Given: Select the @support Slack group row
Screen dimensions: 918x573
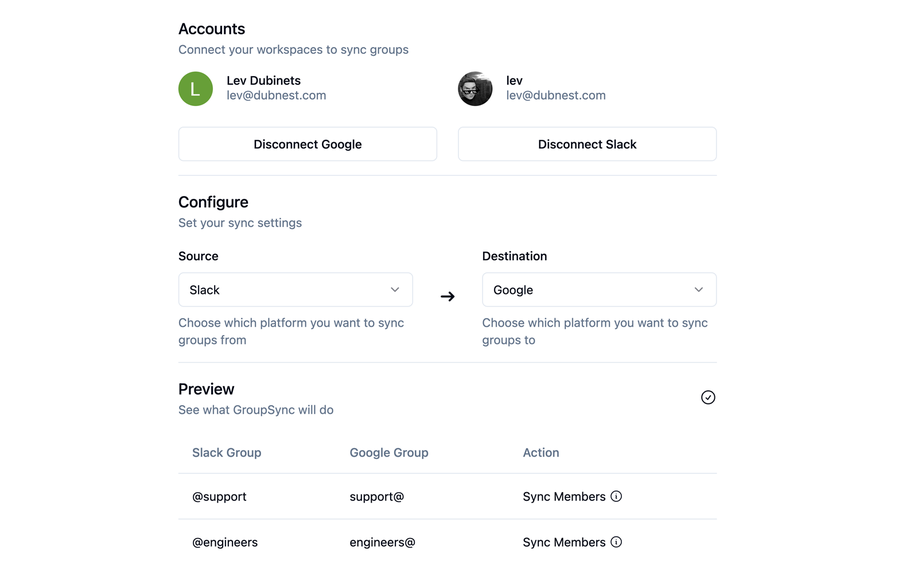Looking at the screenshot, I should tap(447, 496).
